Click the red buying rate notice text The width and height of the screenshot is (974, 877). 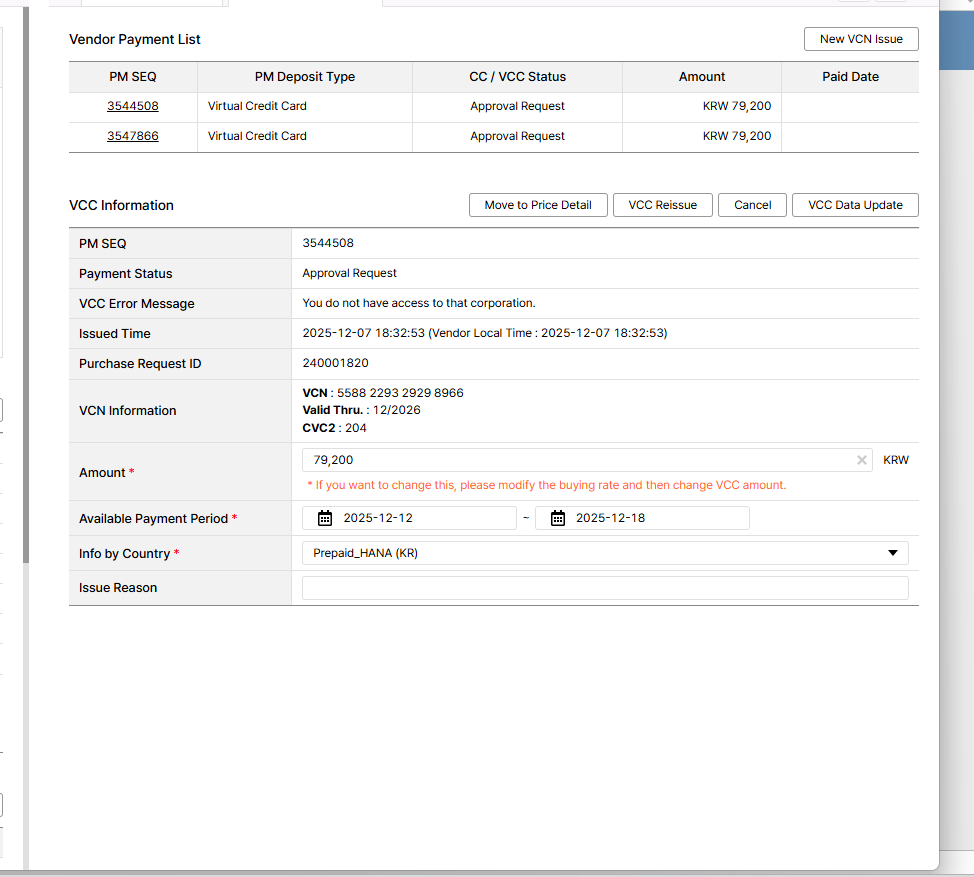[547, 485]
